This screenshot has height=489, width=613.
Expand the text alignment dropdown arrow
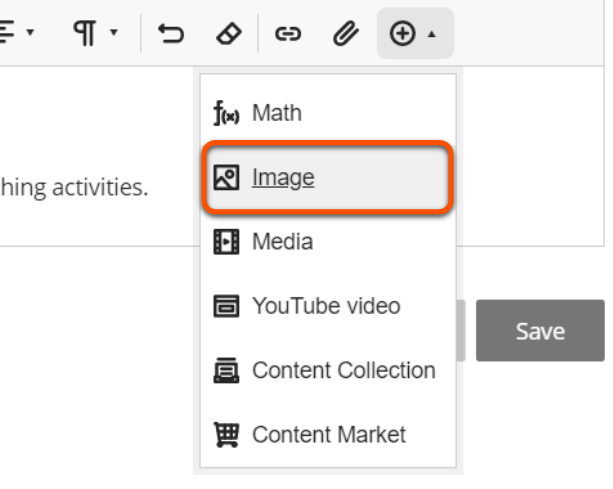(x=29, y=35)
